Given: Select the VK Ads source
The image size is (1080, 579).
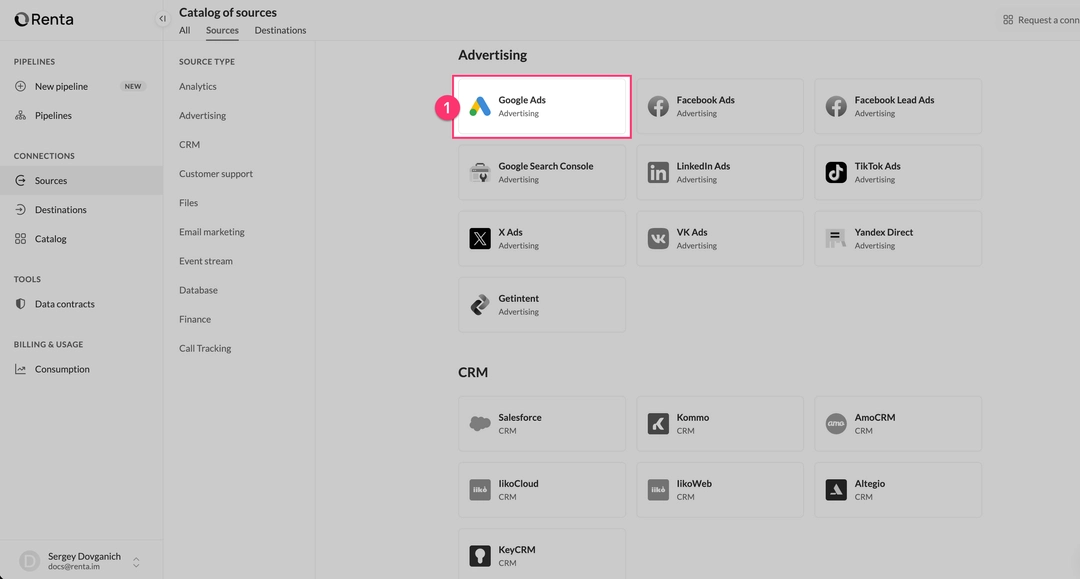Looking at the screenshot, I should point(719,238).
